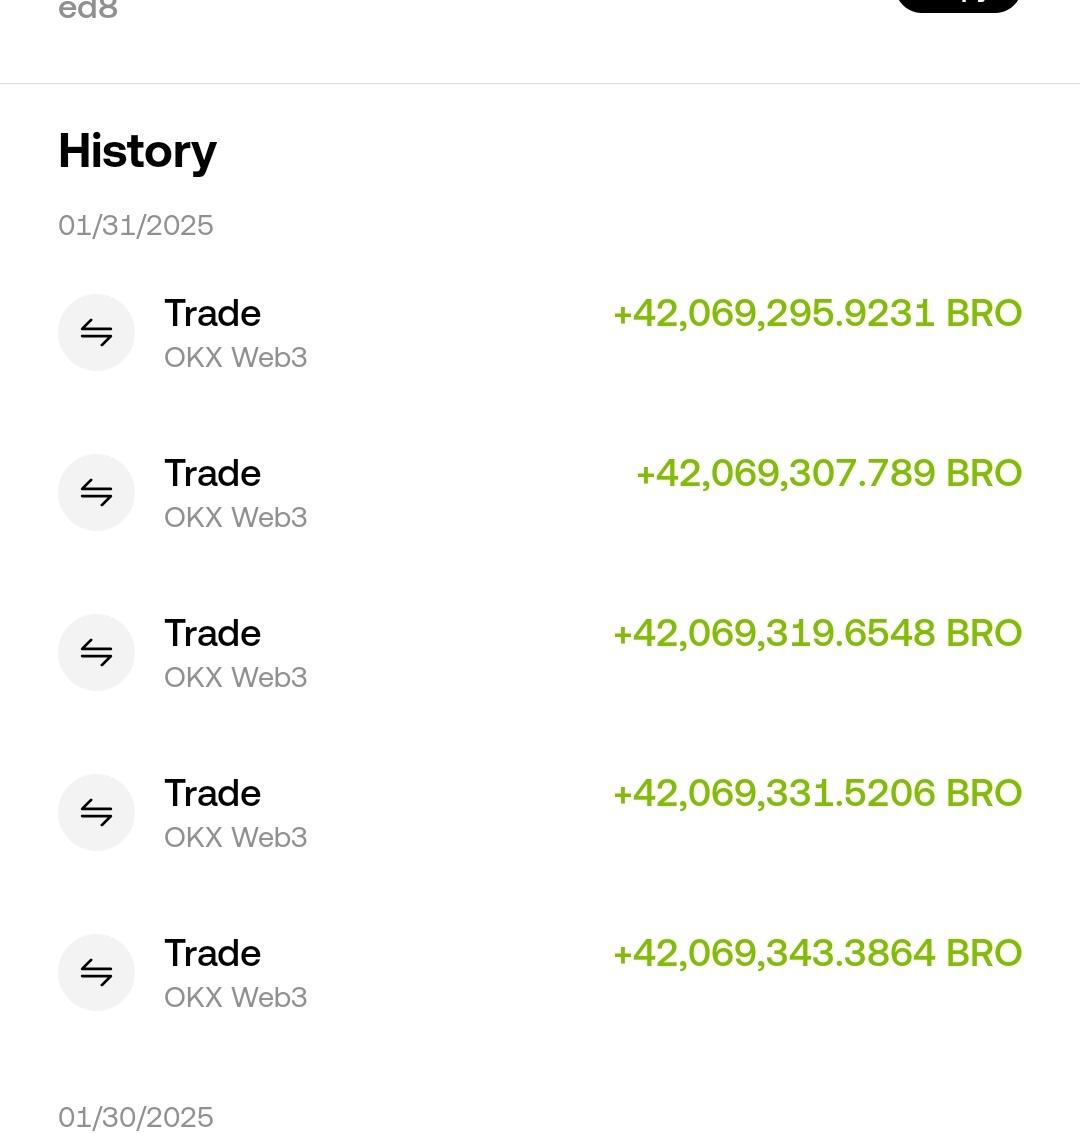Click OKX Web3 under the fifth trade
Viewport: 1080px width, 1135px height.
tap(236, 997)
